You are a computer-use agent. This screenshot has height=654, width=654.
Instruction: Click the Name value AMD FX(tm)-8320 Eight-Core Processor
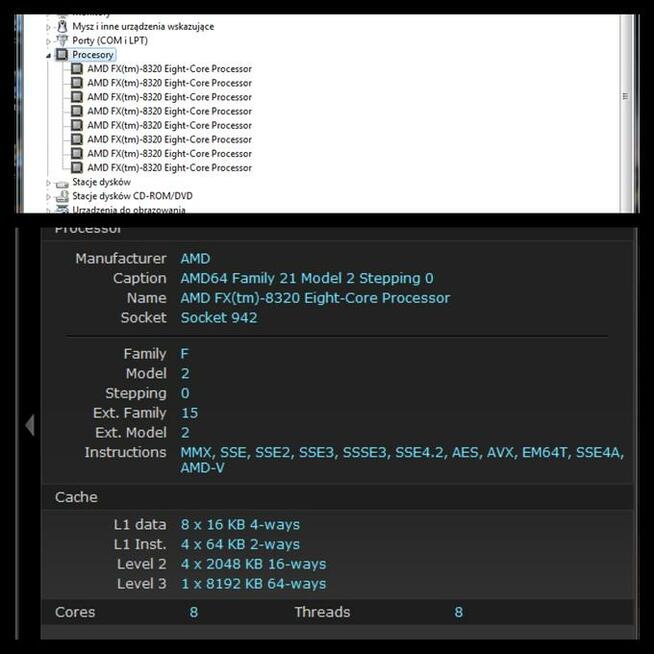point(315,298)
